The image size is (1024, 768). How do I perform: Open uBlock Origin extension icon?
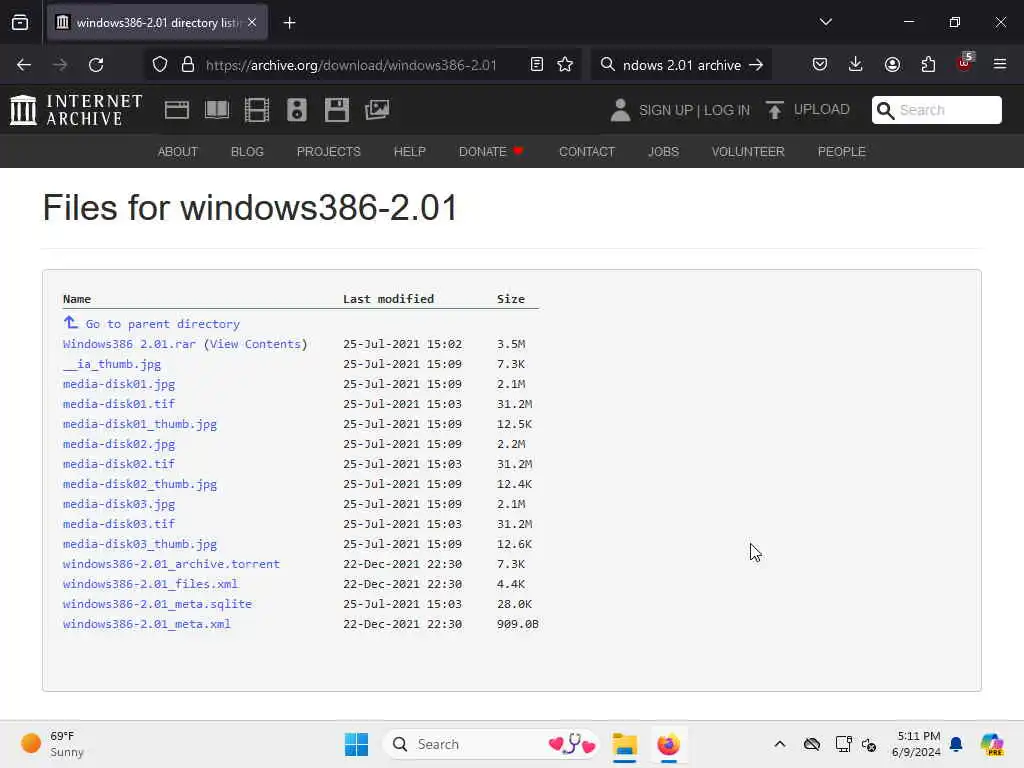pos(965,63)
